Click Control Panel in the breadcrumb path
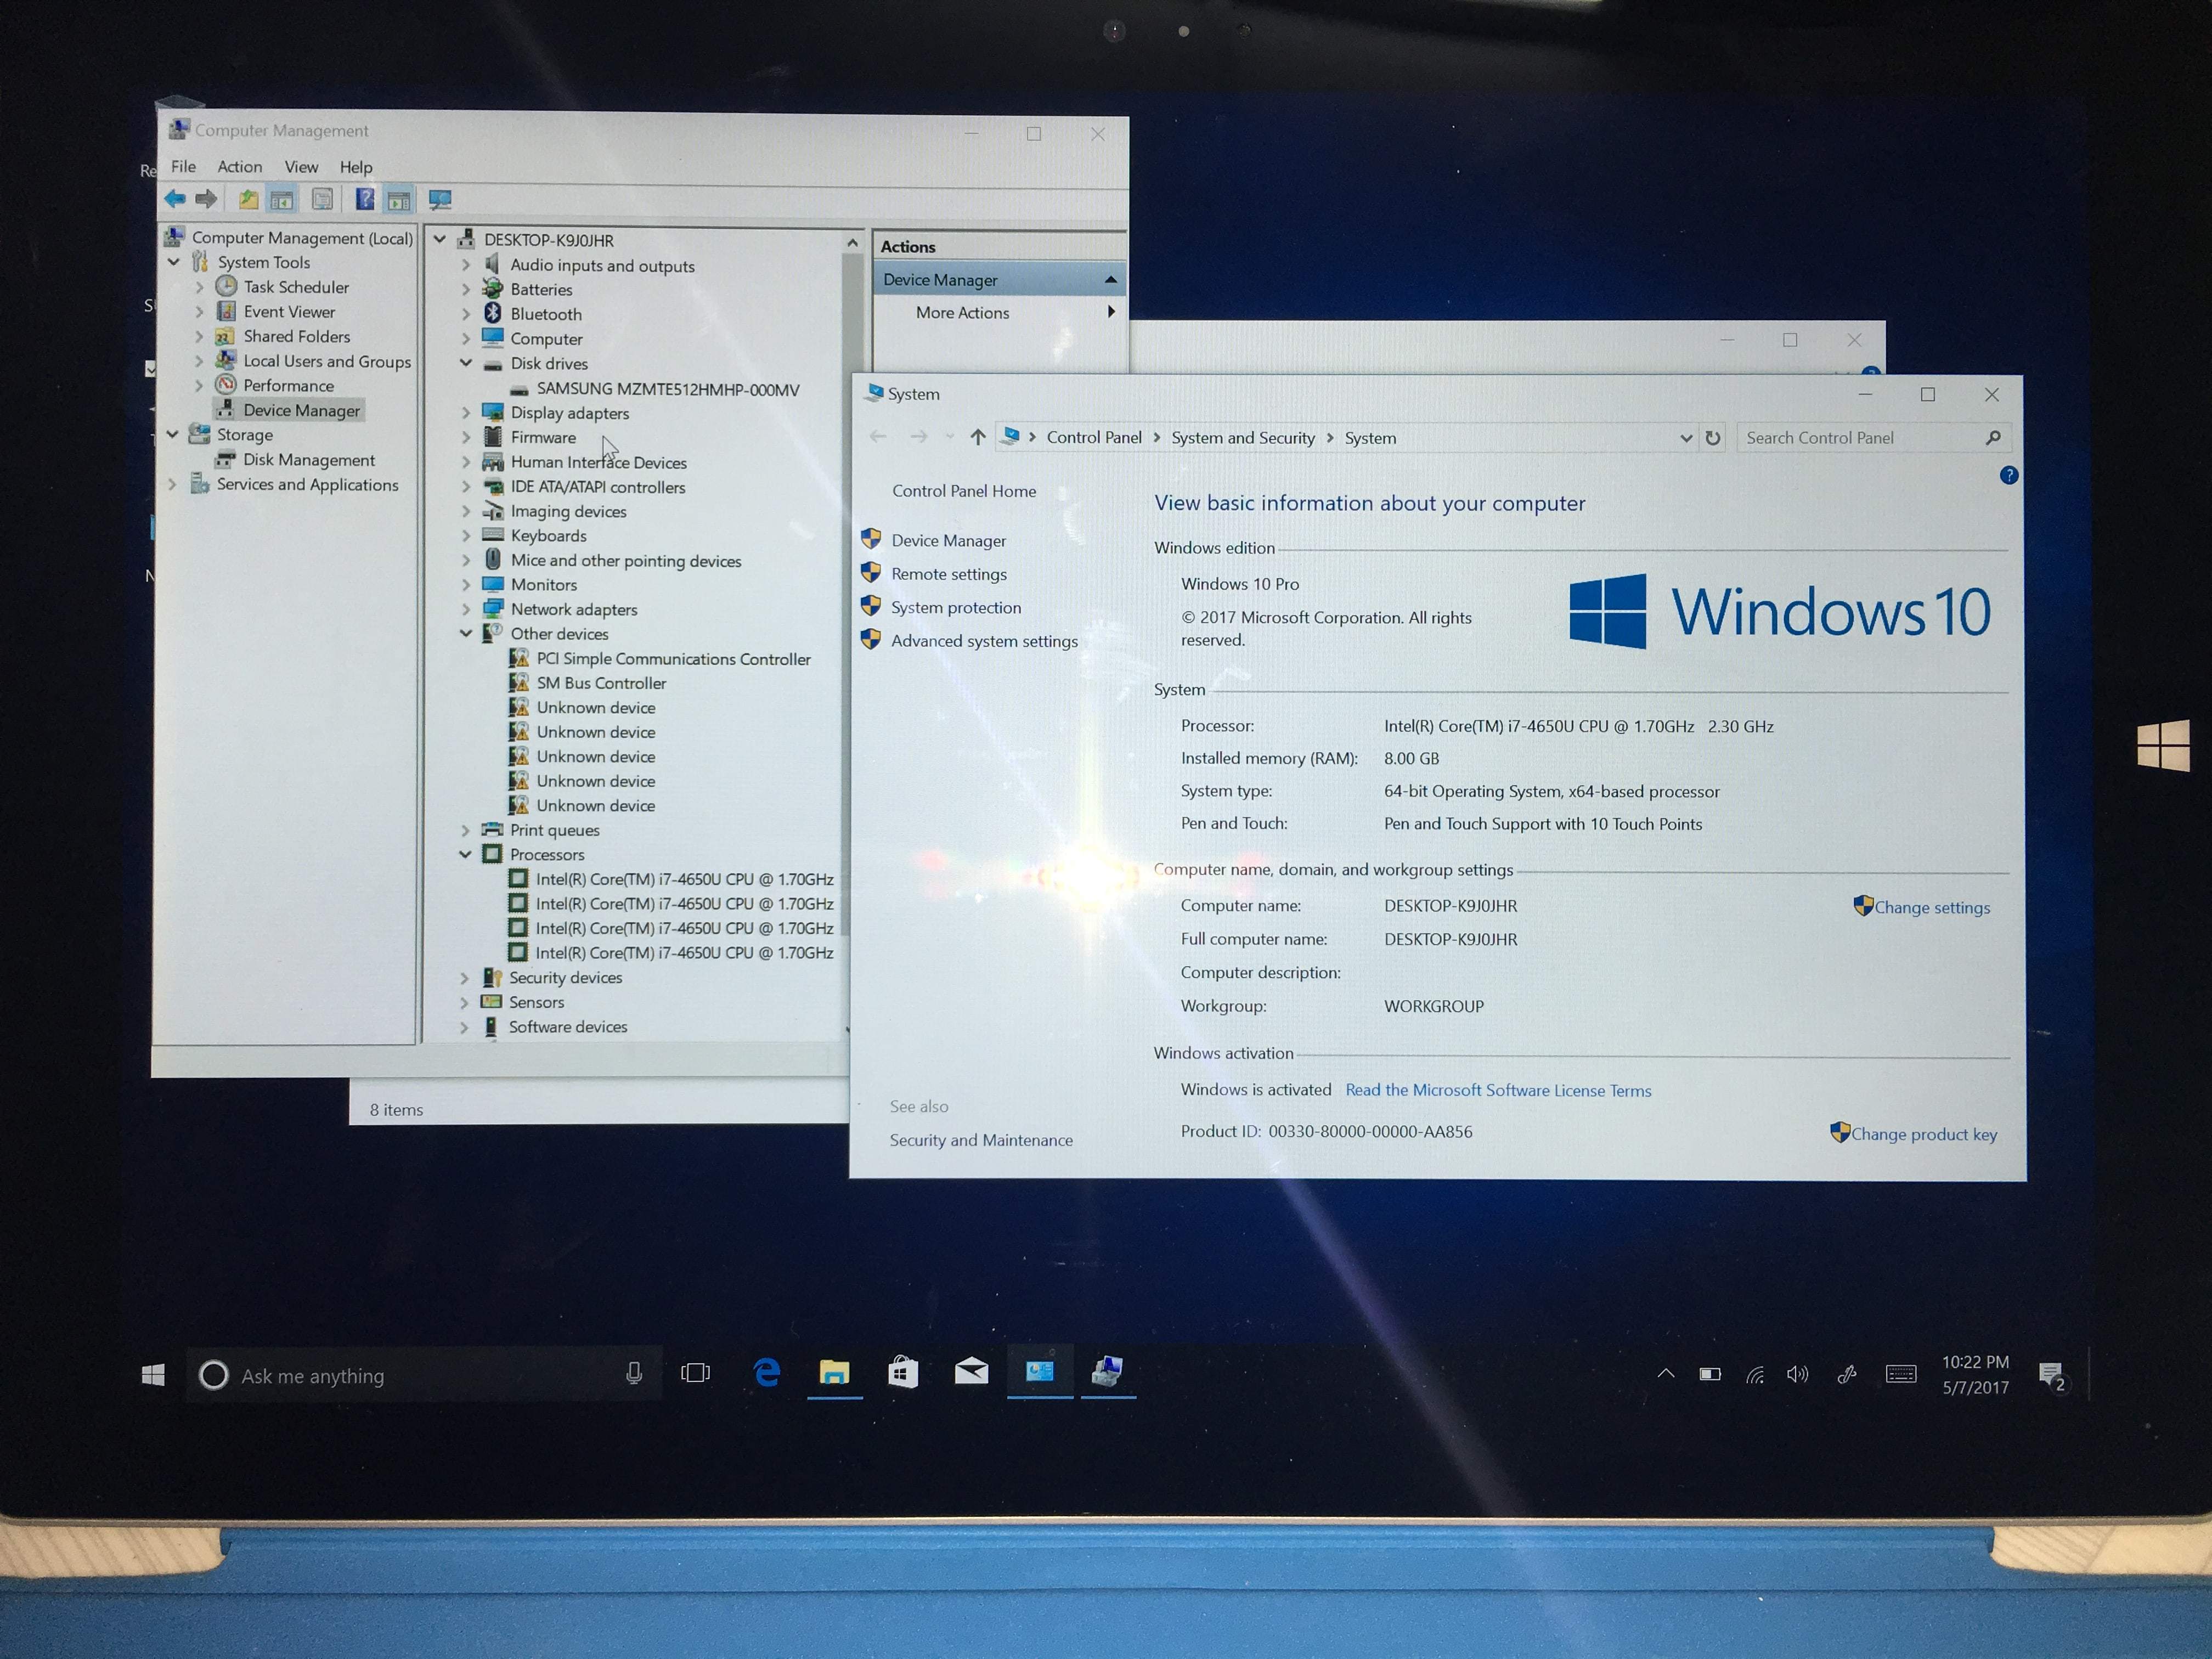 1094,438
